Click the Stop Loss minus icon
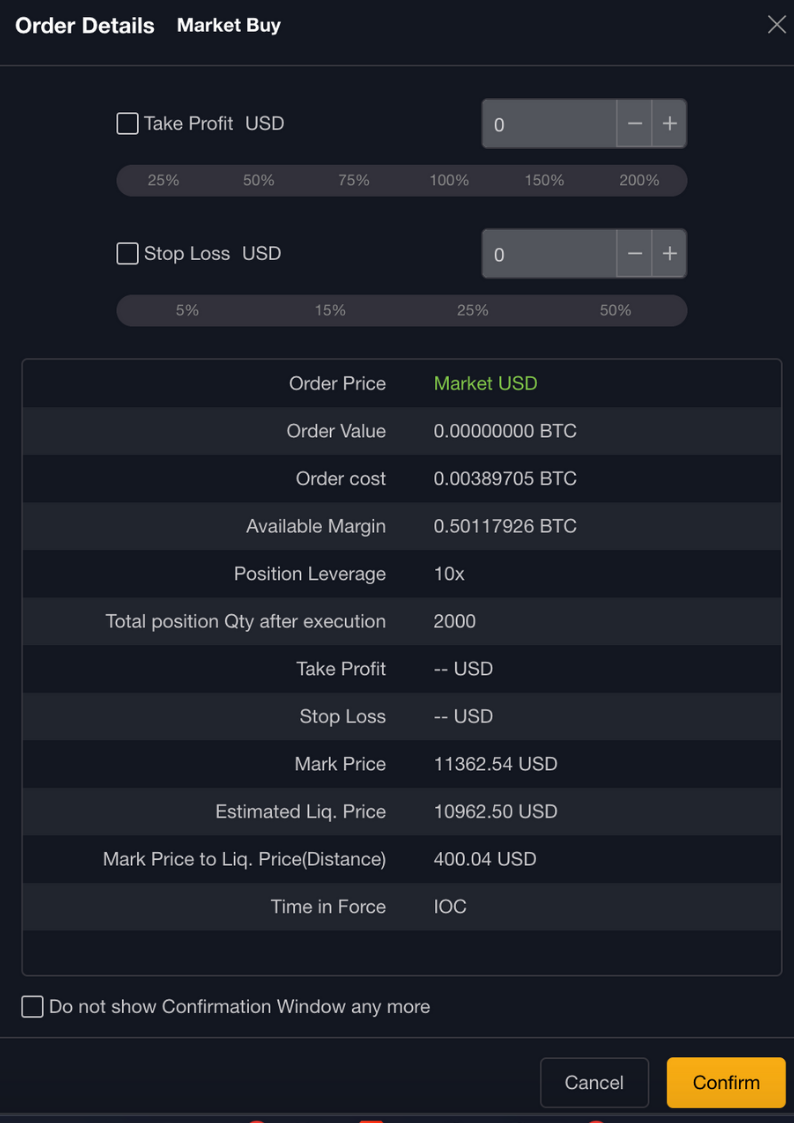Viewport: 794px width, 1123px height. pyautogui.click(x=634, y=254)
